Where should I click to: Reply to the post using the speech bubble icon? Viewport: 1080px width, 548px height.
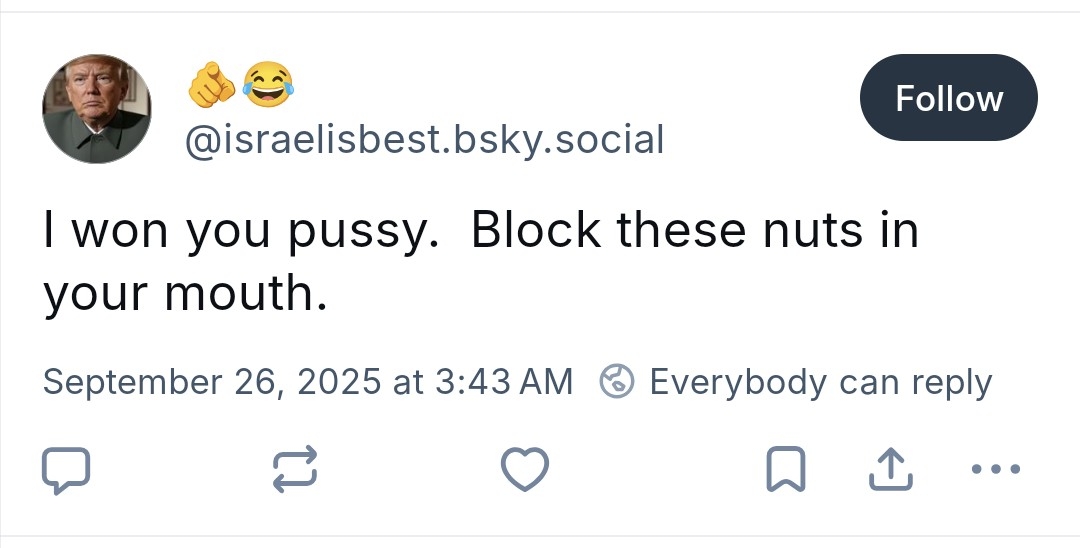tap(67, 470)
